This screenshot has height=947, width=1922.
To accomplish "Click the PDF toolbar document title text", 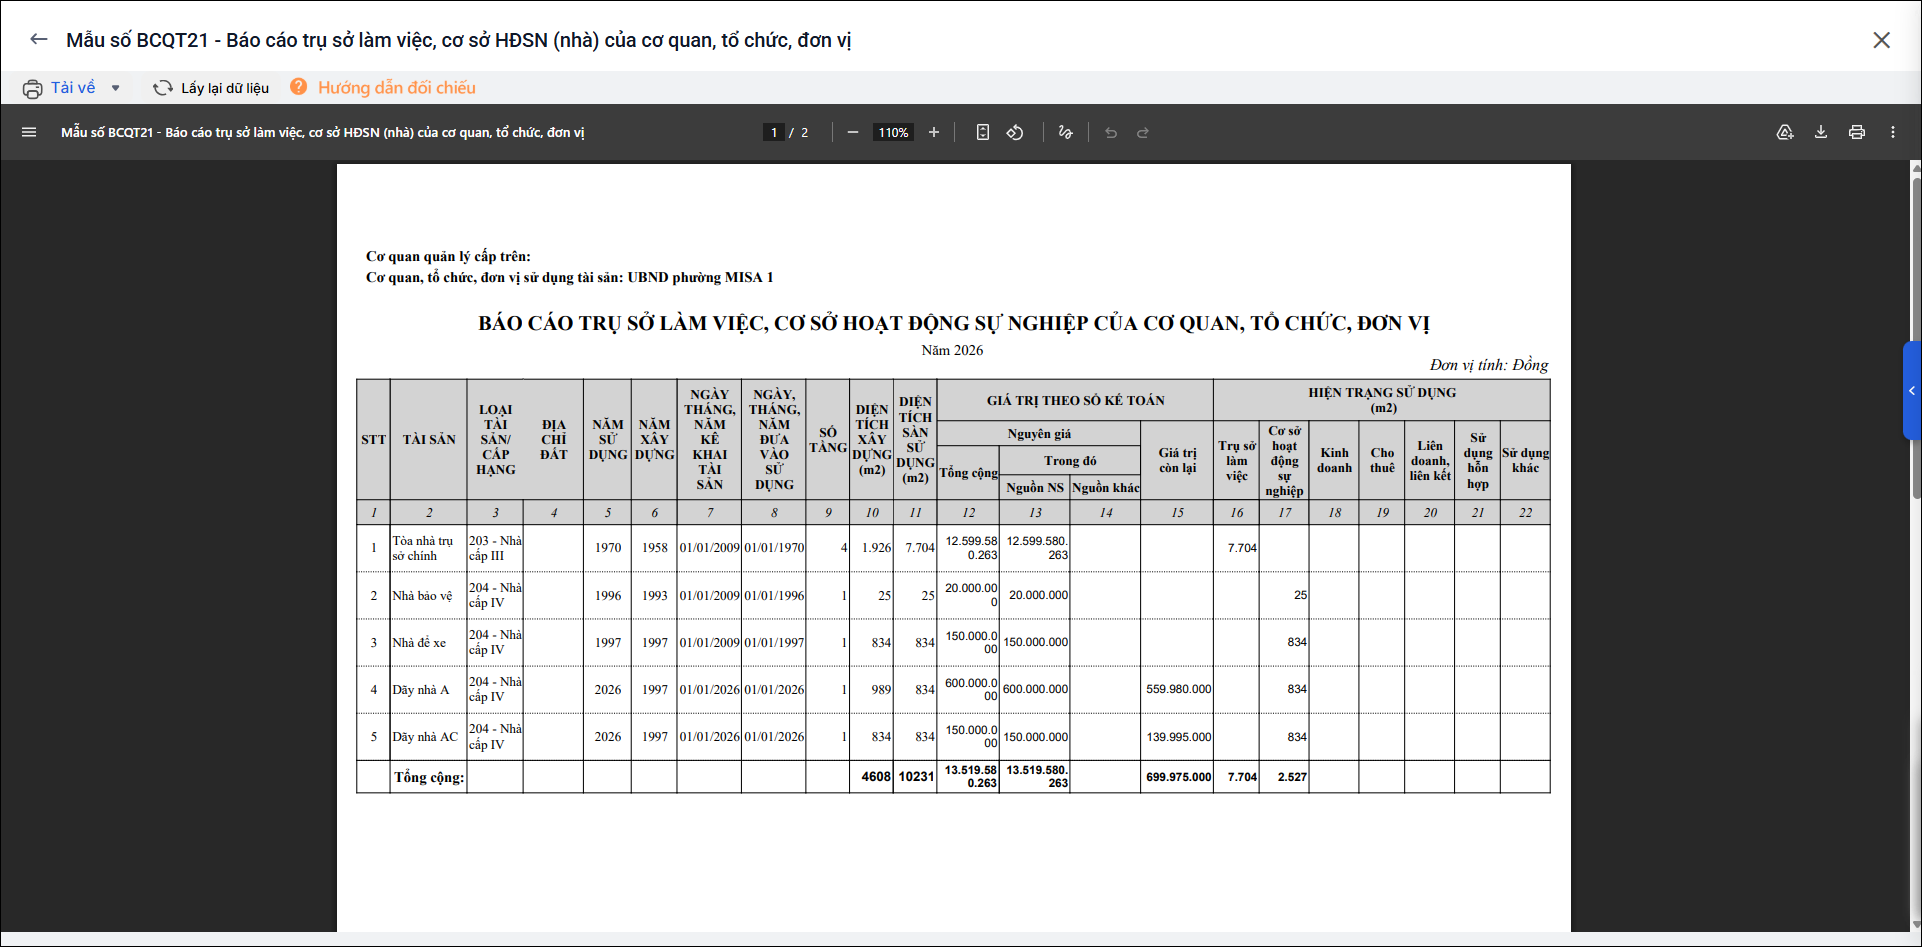I will 323,132.
